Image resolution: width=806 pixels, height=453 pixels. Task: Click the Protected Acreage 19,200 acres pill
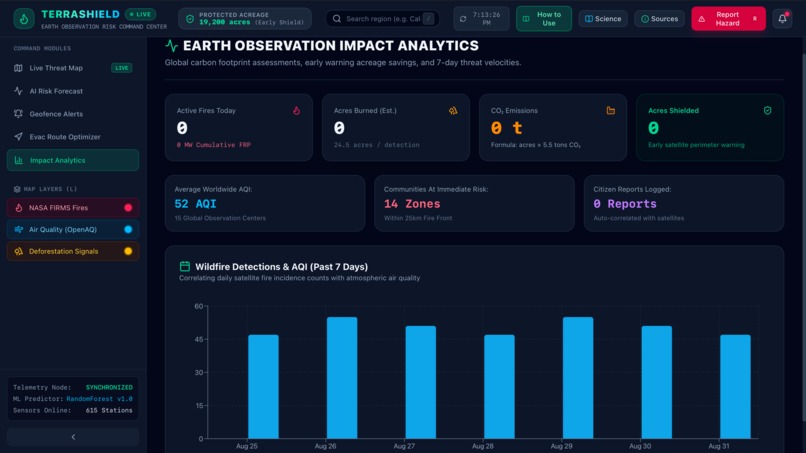click(245, 19)
